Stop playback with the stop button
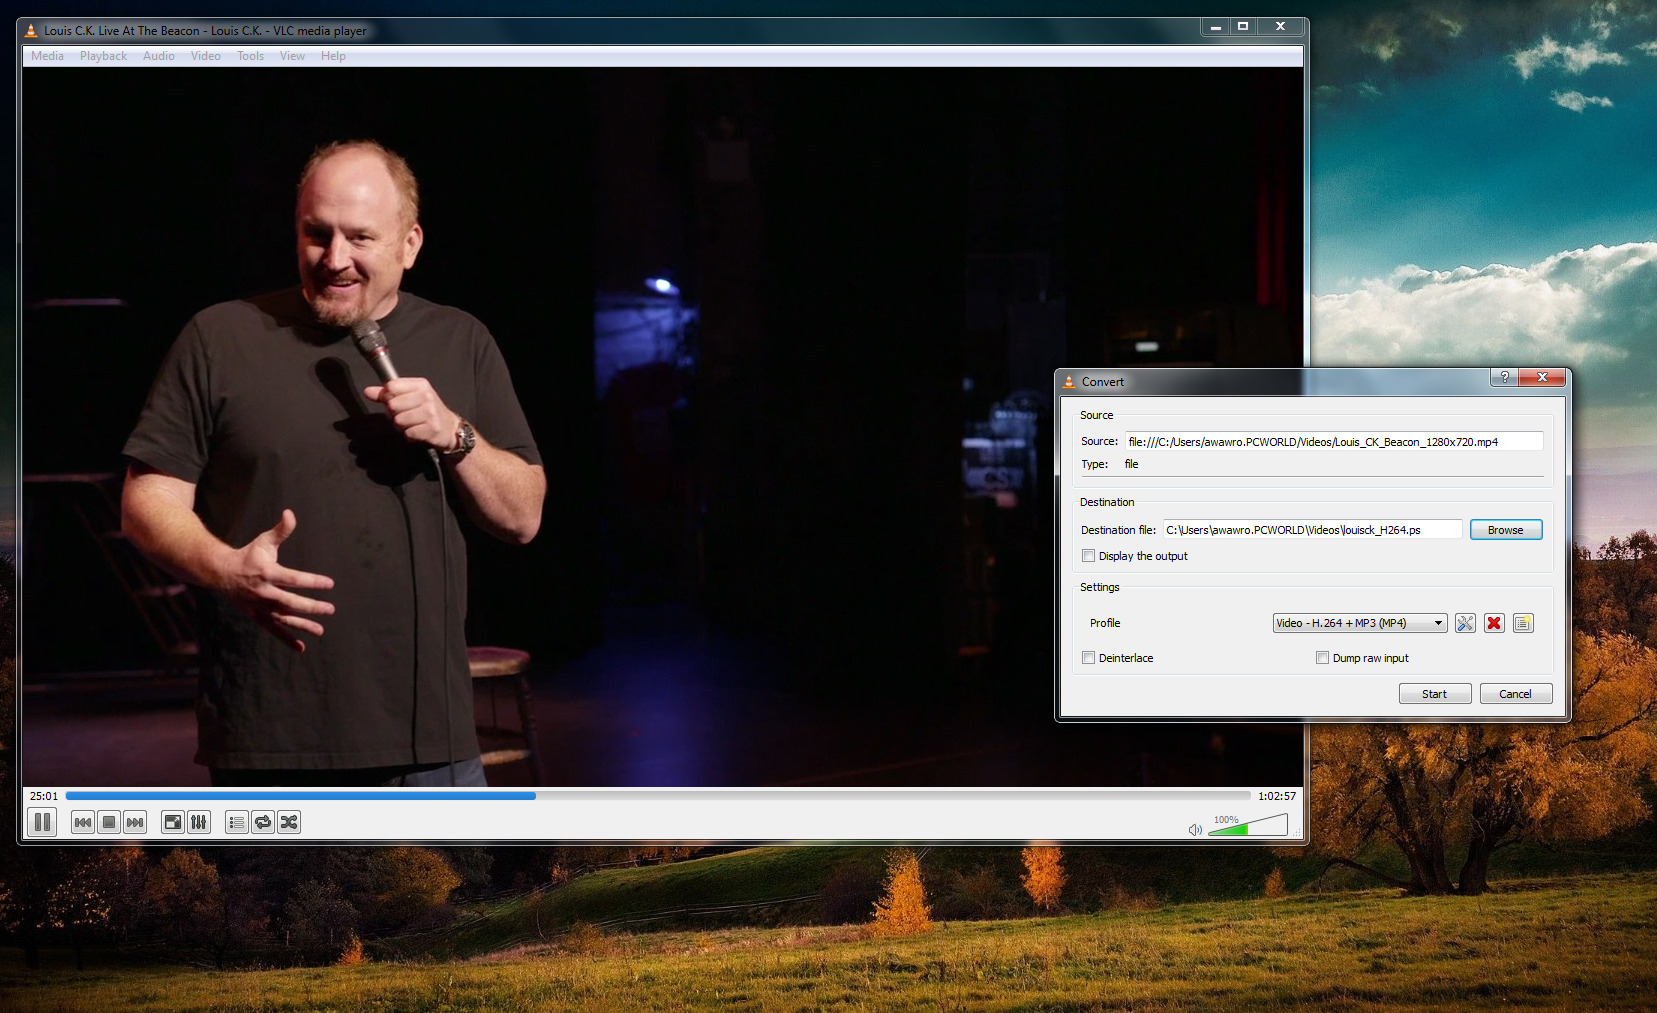The width and height of the screenshot is (1657, 1013). 109,822
